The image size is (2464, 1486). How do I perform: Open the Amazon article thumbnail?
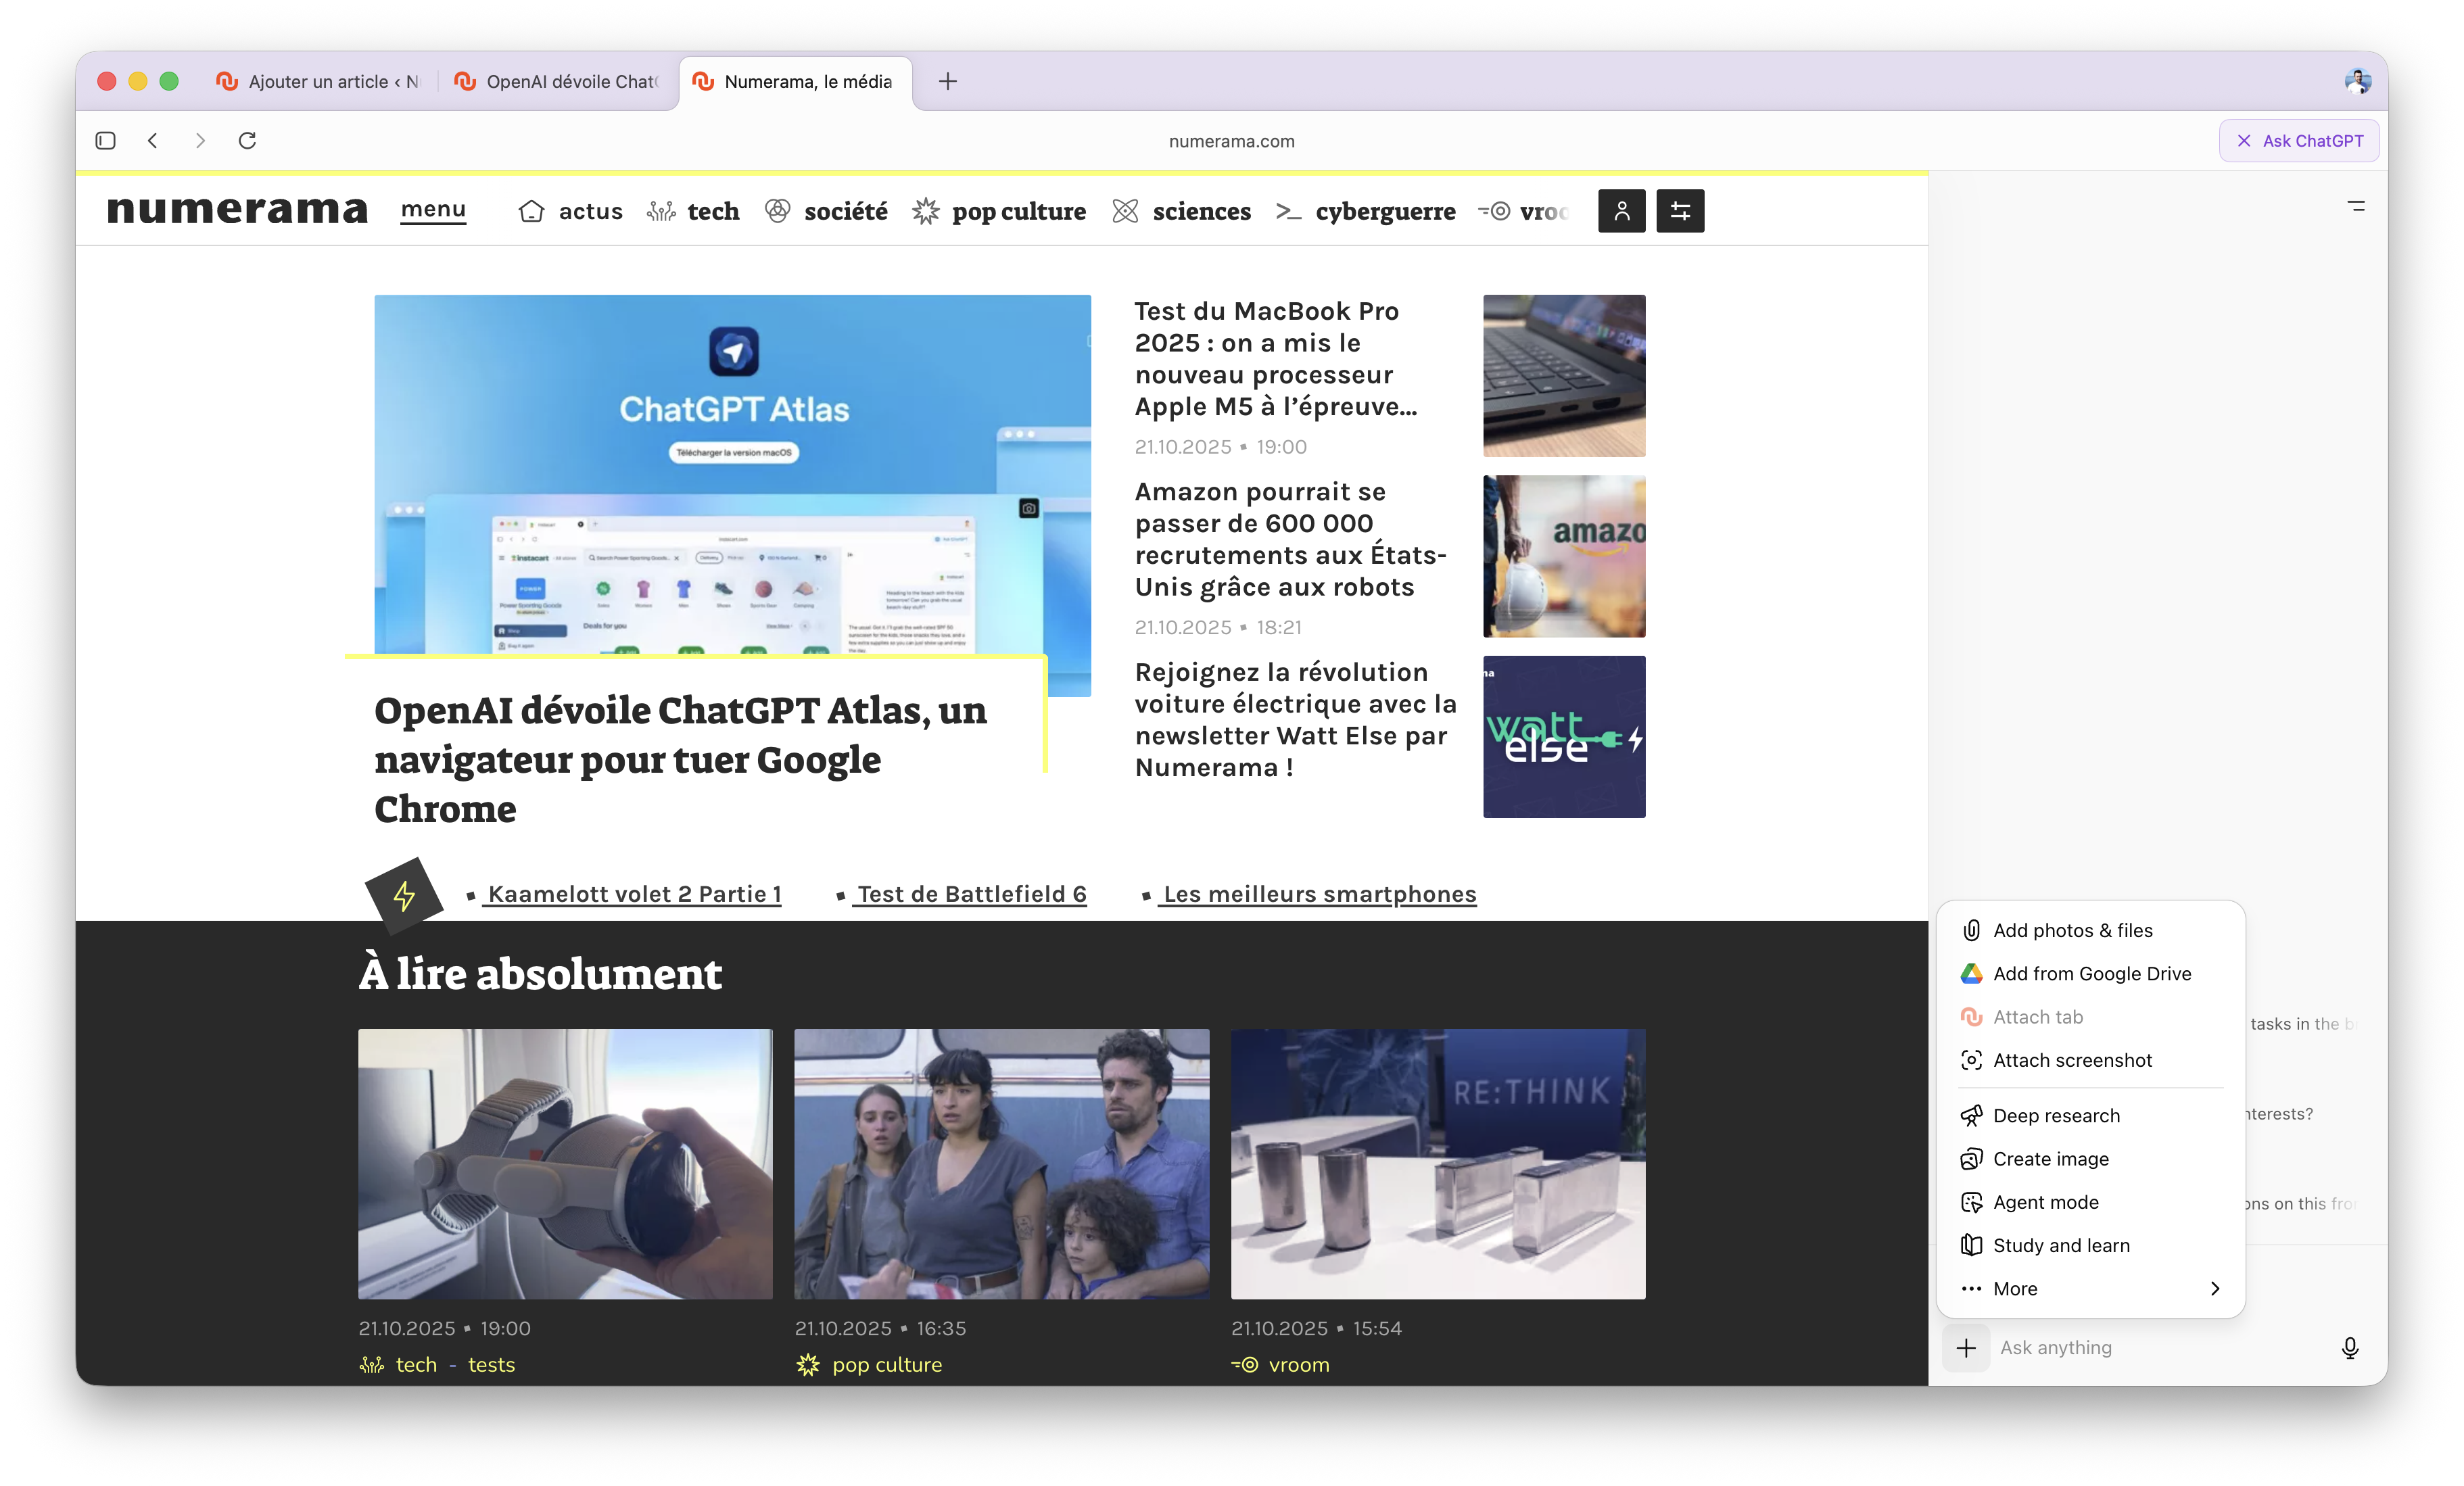(1563, 556)
